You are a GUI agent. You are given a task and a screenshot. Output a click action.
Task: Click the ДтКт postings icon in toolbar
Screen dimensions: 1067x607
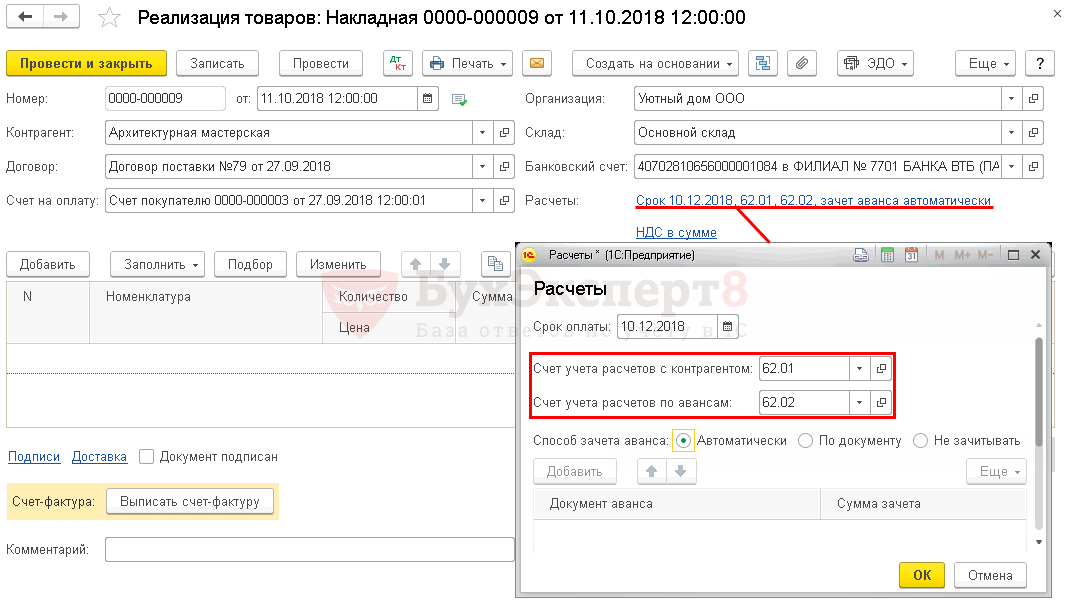tap(398, 63)
